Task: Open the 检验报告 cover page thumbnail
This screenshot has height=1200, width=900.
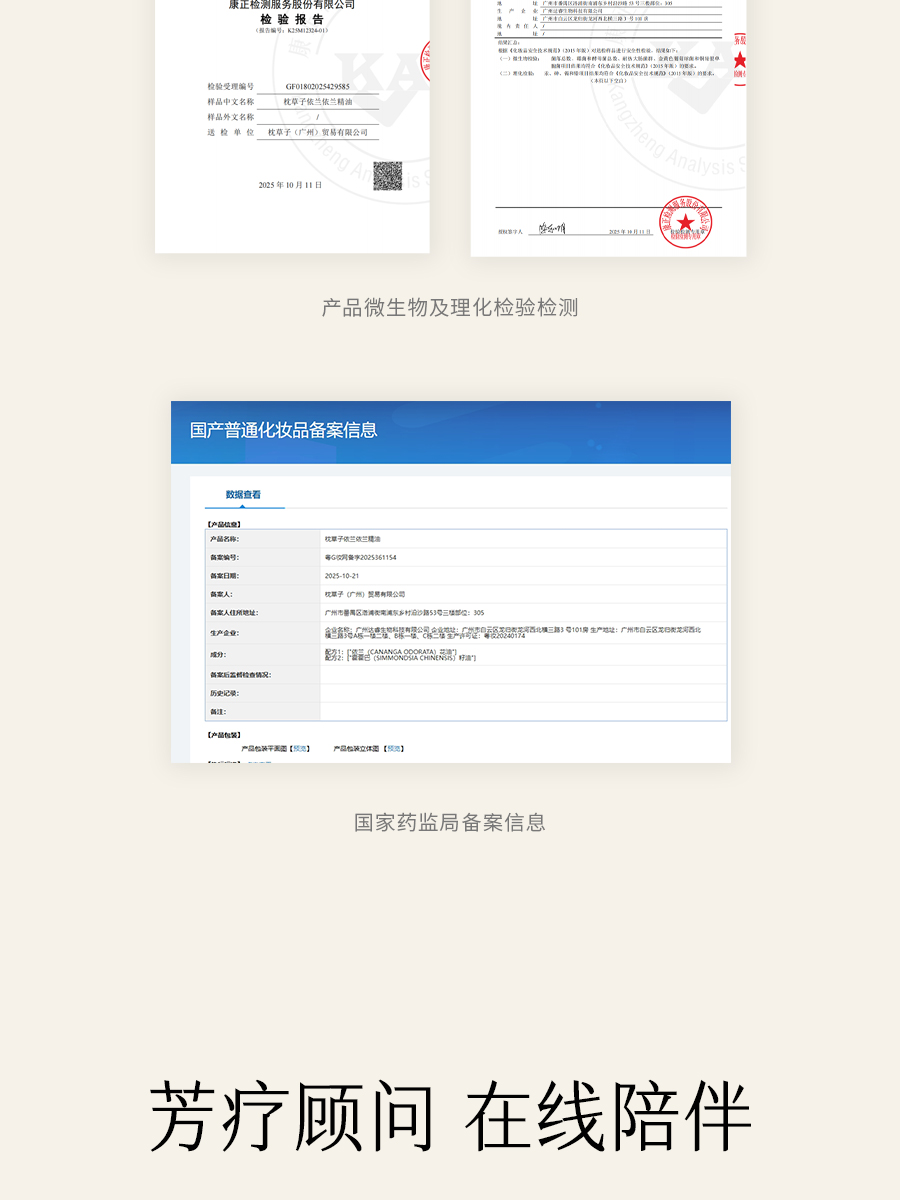Action: [x=292, y=126]
